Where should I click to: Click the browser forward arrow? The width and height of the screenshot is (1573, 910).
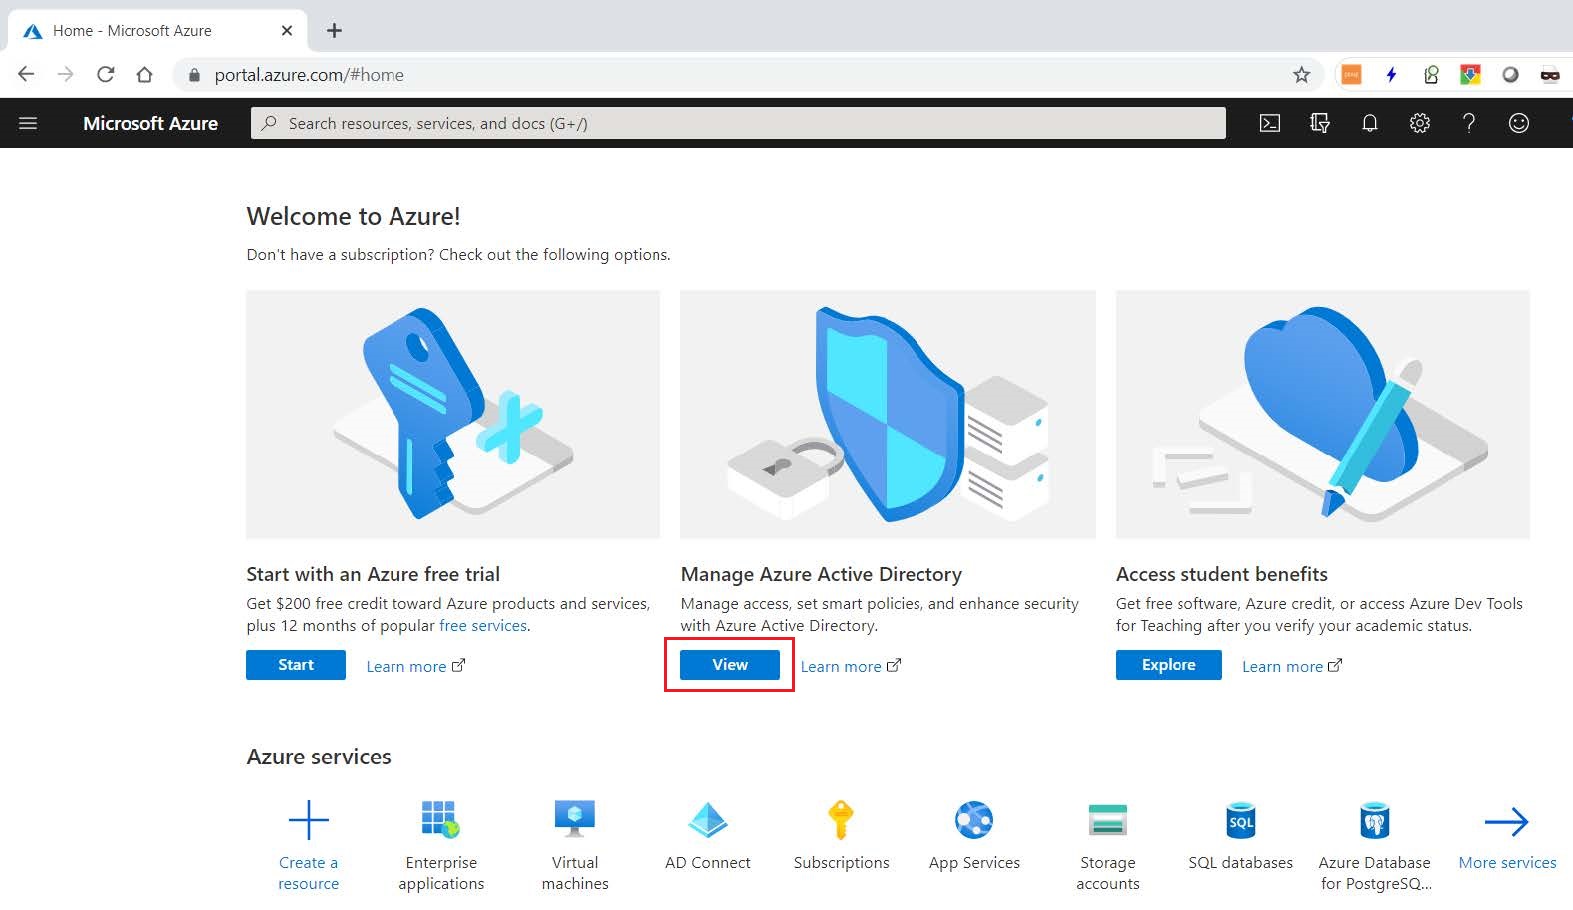click(66, 74)
